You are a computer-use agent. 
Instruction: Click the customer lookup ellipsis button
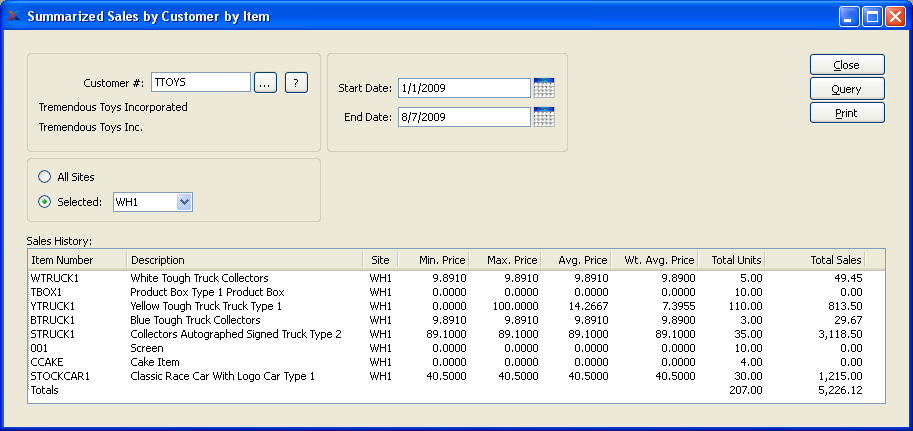264,83
